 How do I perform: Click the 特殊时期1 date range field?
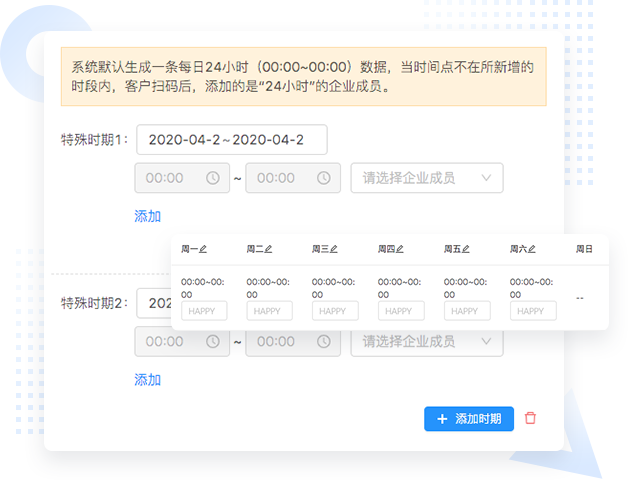point(231,139)
